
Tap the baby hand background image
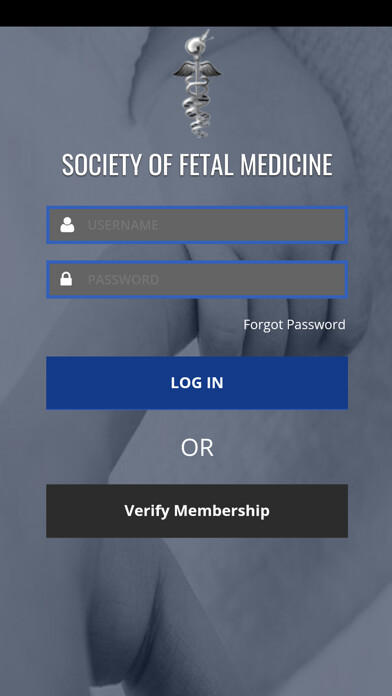(x=196, y=613)
